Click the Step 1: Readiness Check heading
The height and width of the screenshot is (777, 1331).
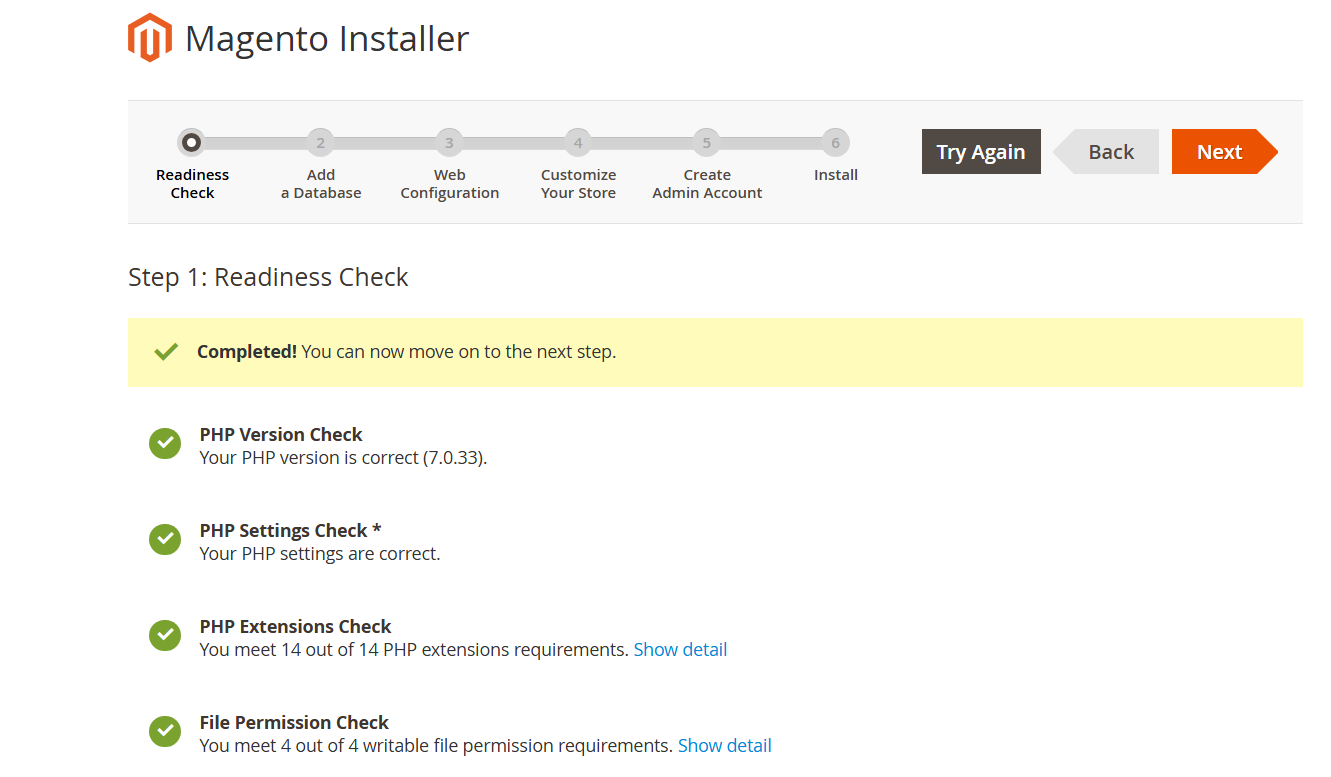tap(268, 277)
